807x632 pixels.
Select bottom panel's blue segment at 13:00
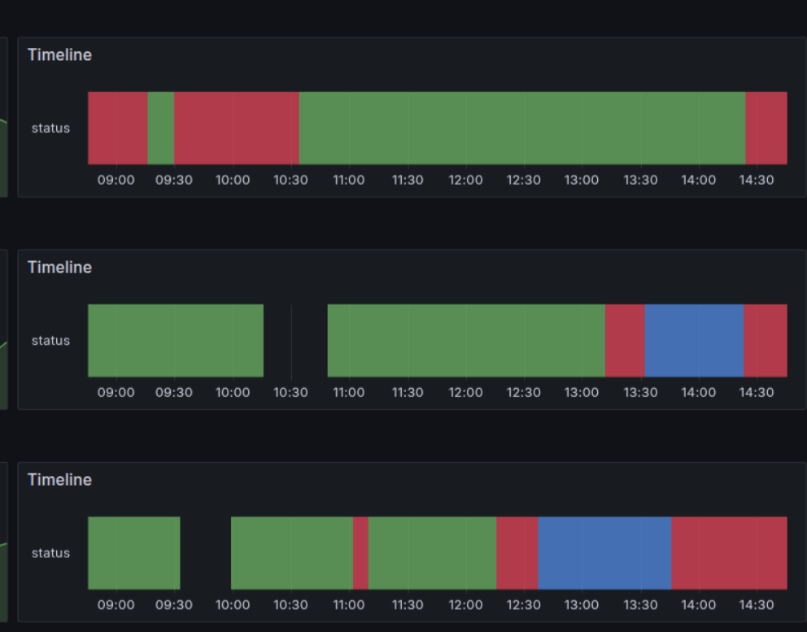click(605, 553)
